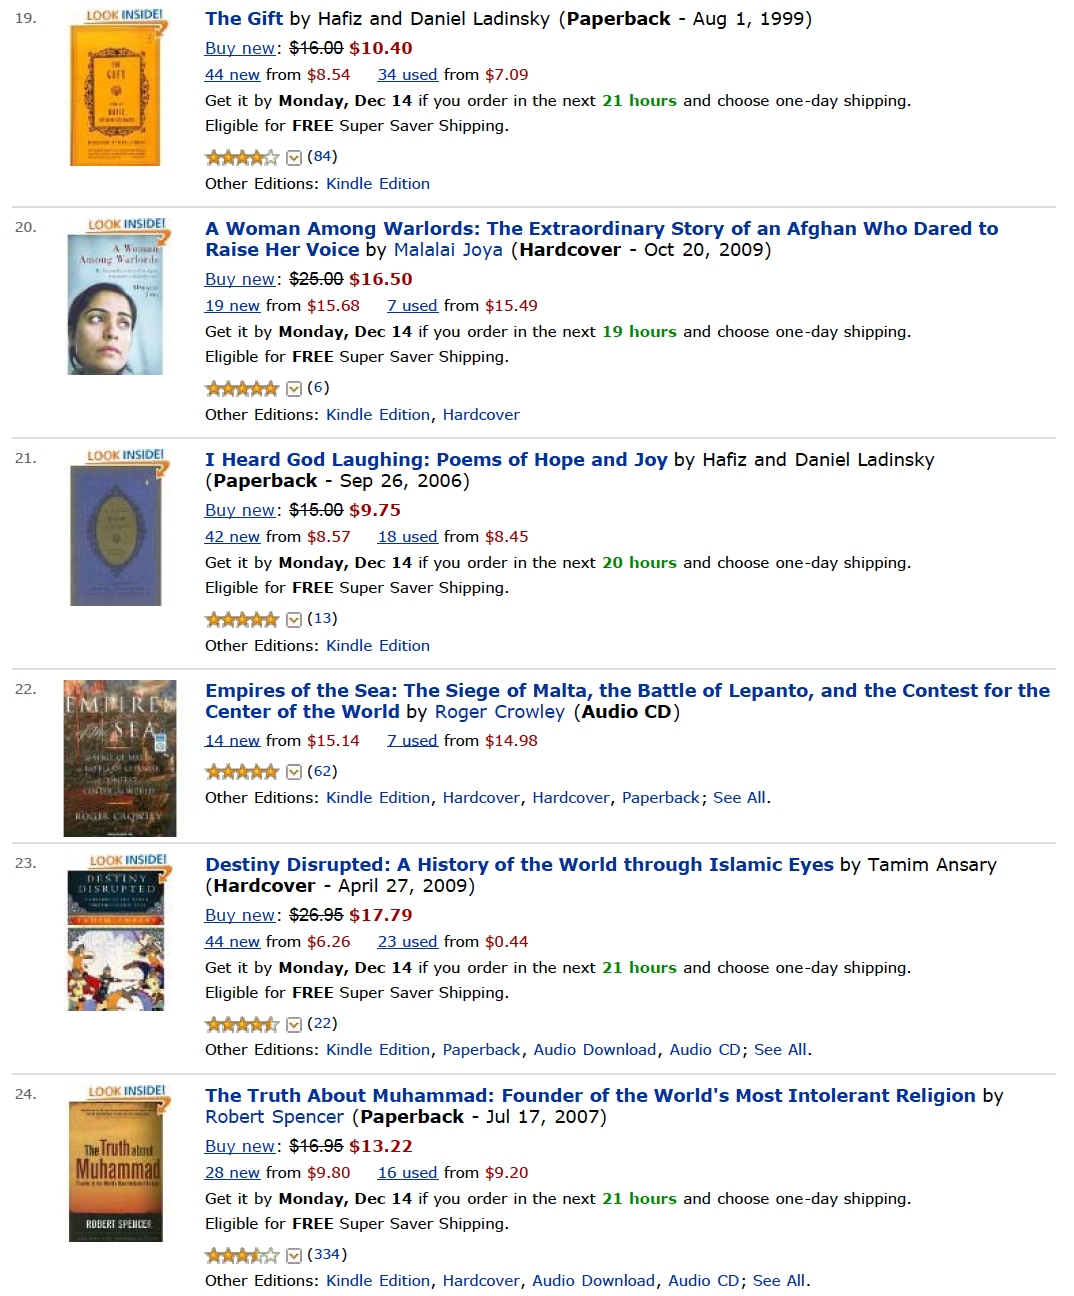Click the star rating for The Truth About Muhammad

click(241, 1255)
